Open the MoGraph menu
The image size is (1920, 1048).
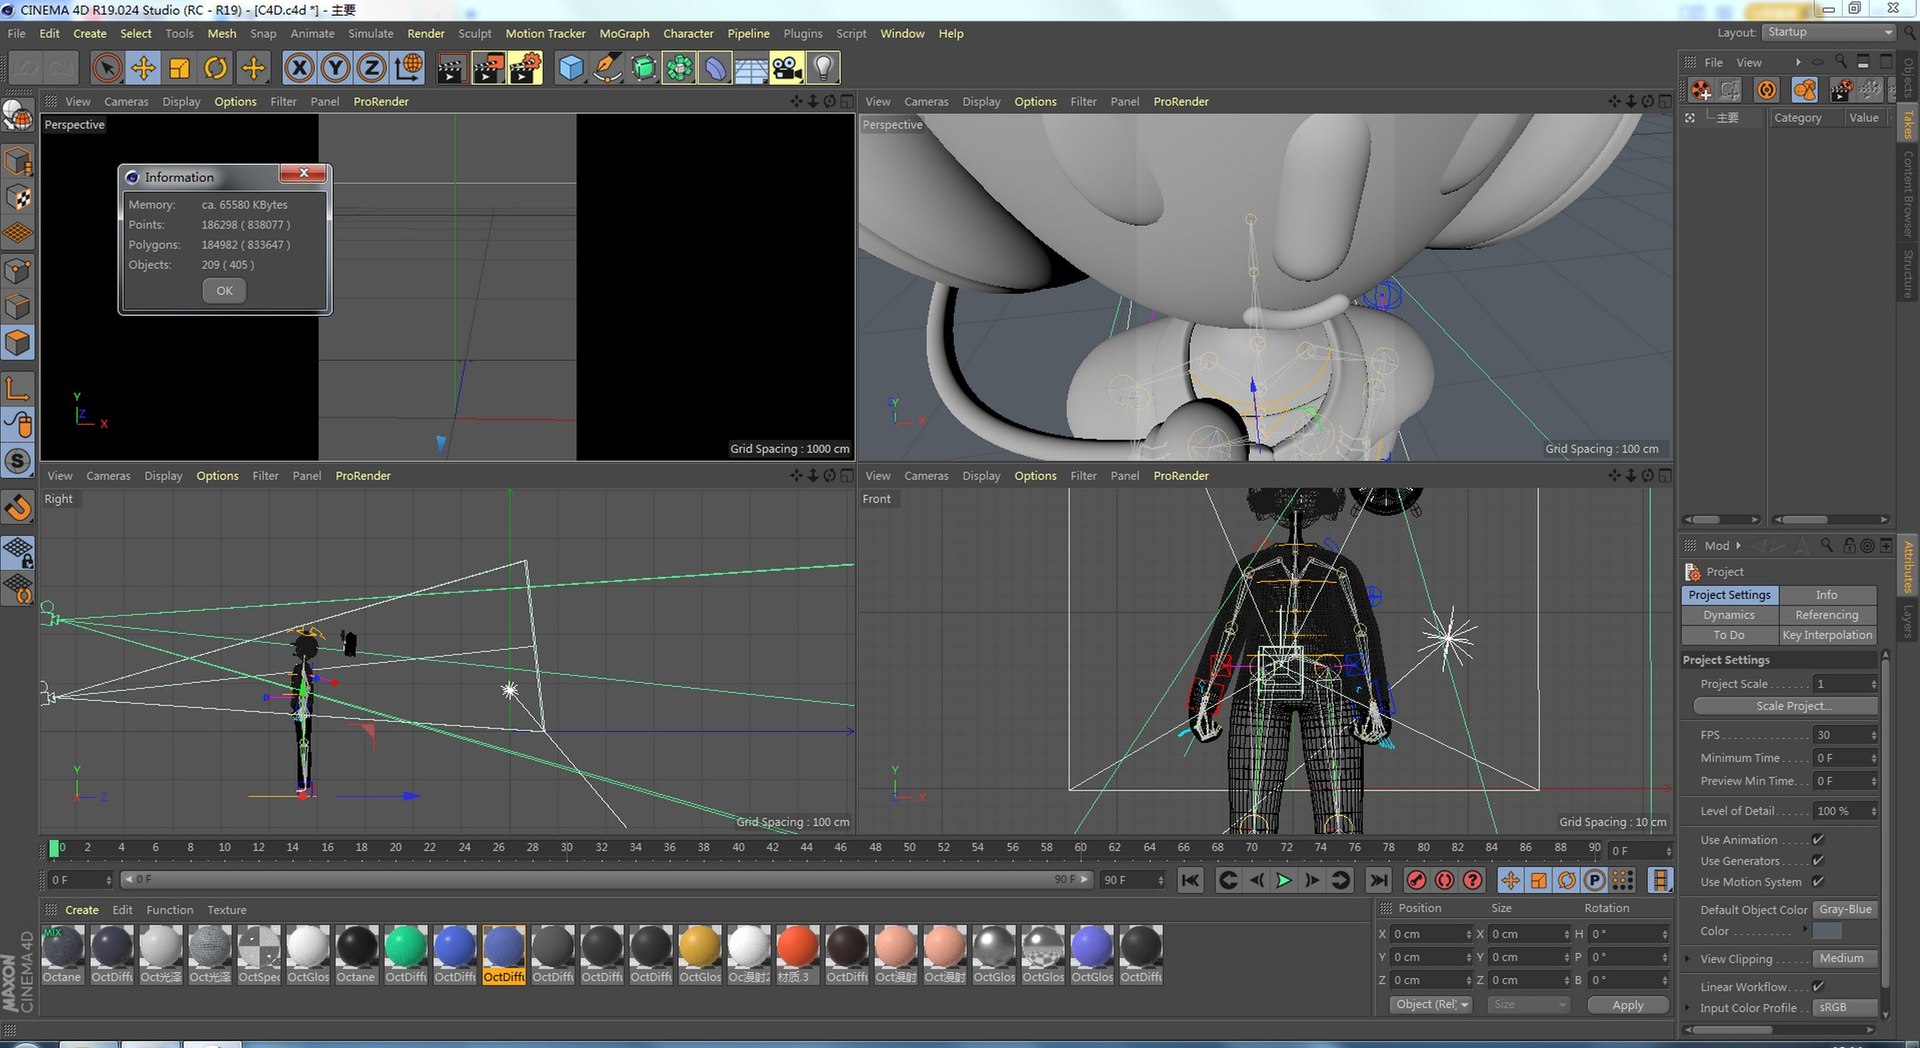click(624, 33)
